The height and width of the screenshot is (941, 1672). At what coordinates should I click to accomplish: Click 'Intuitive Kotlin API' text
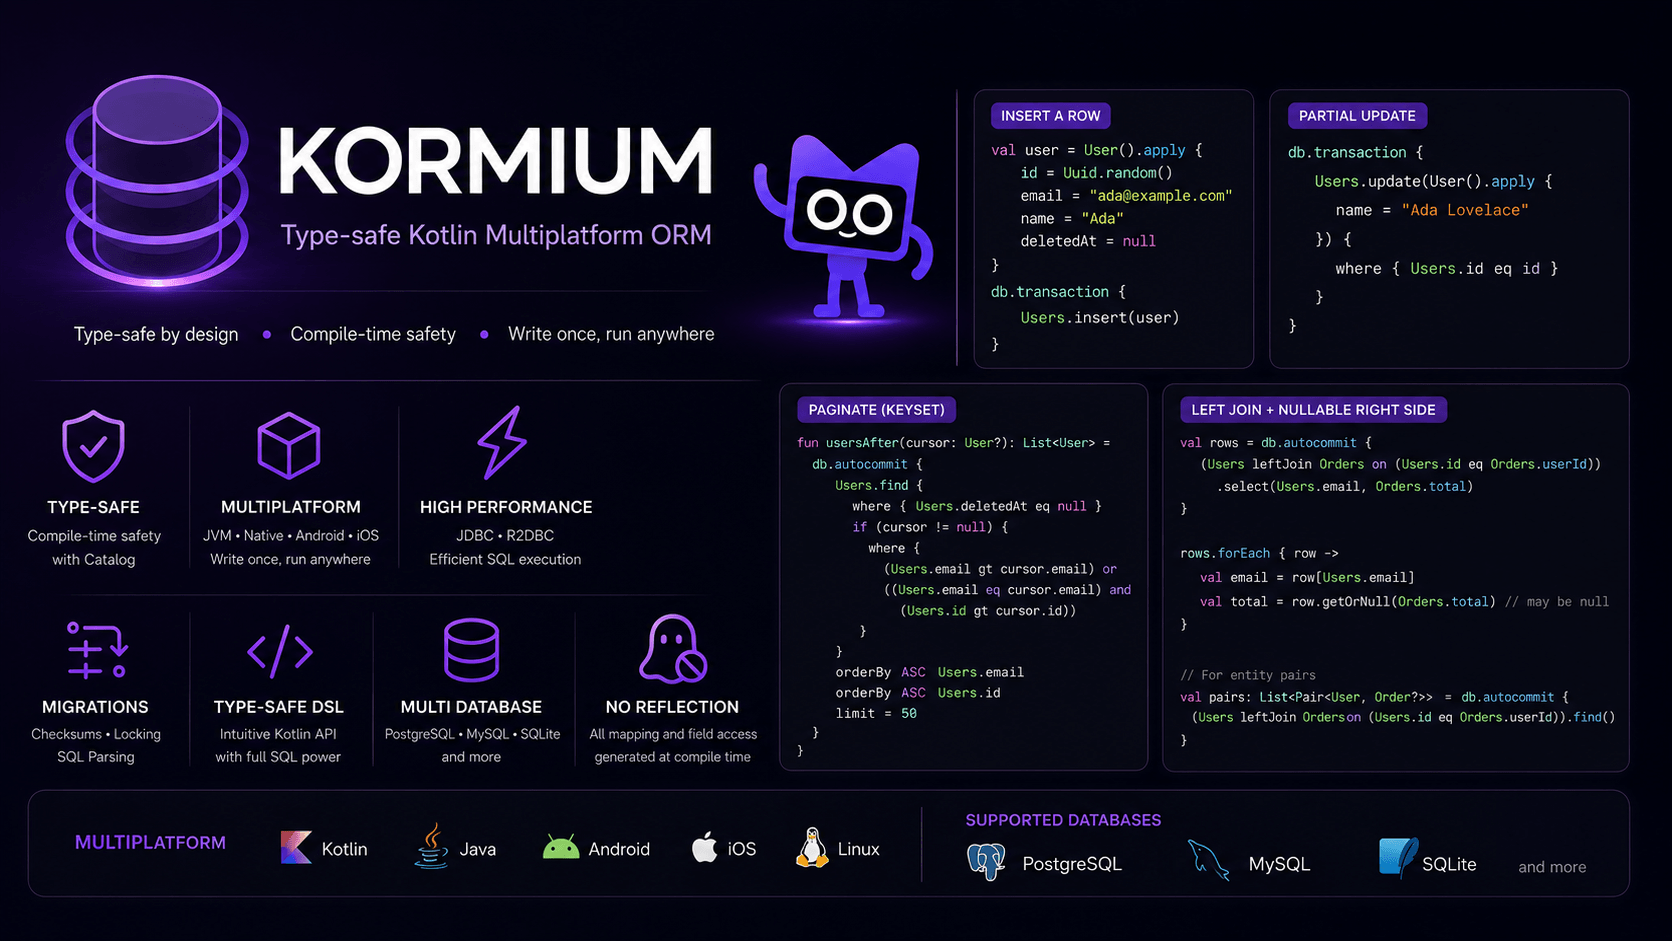click(x=278, y=734)
